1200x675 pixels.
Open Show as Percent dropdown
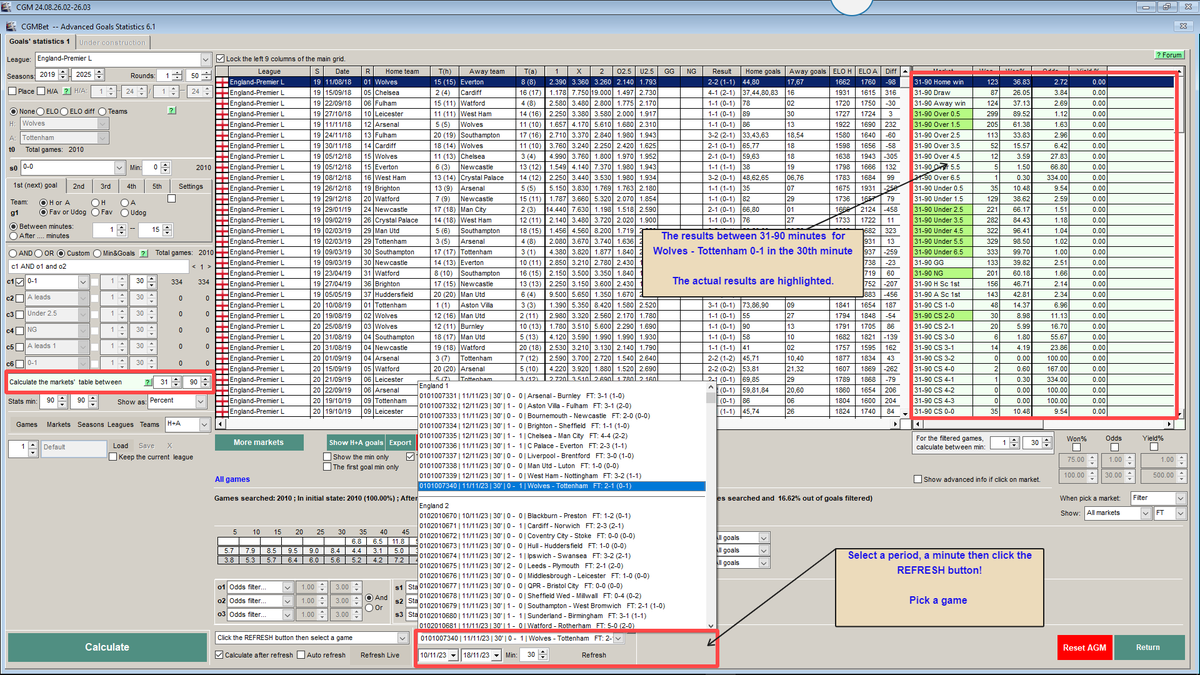(x=200, y=401)
